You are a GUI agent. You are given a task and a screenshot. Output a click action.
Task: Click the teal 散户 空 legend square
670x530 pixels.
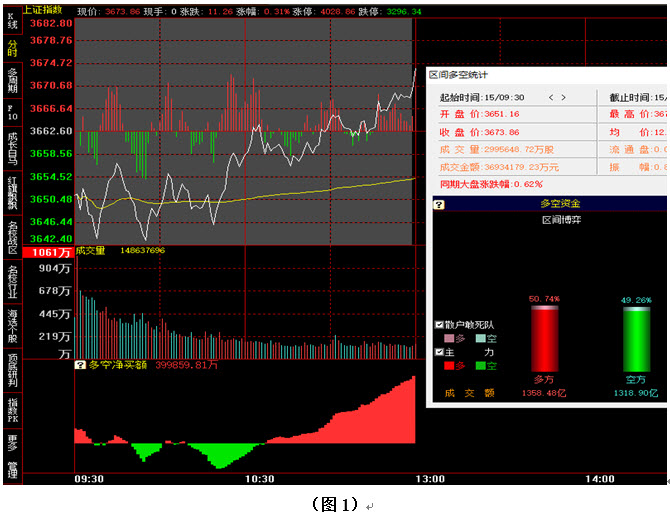481,339
